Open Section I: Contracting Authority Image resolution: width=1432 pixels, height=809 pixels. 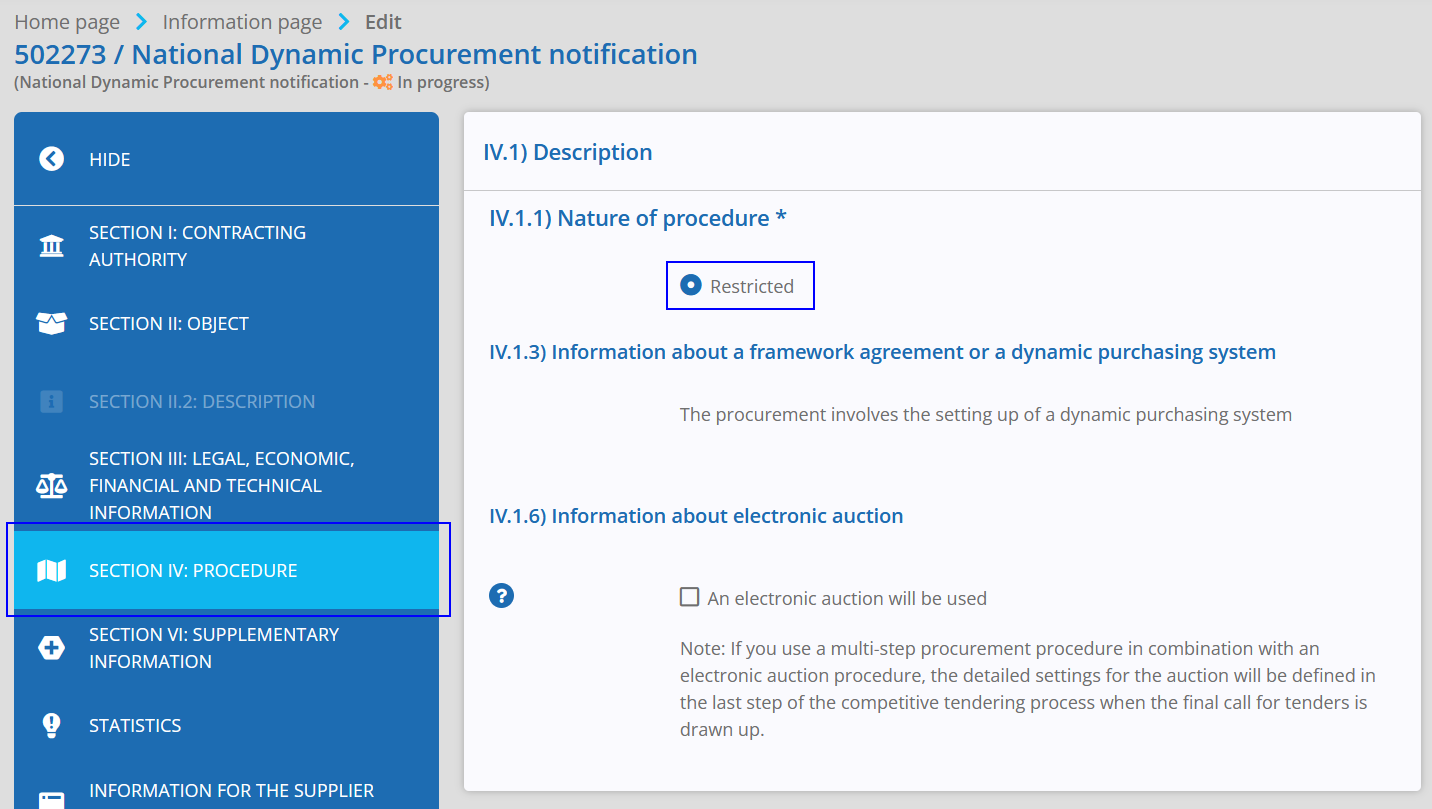click(197, 245)
